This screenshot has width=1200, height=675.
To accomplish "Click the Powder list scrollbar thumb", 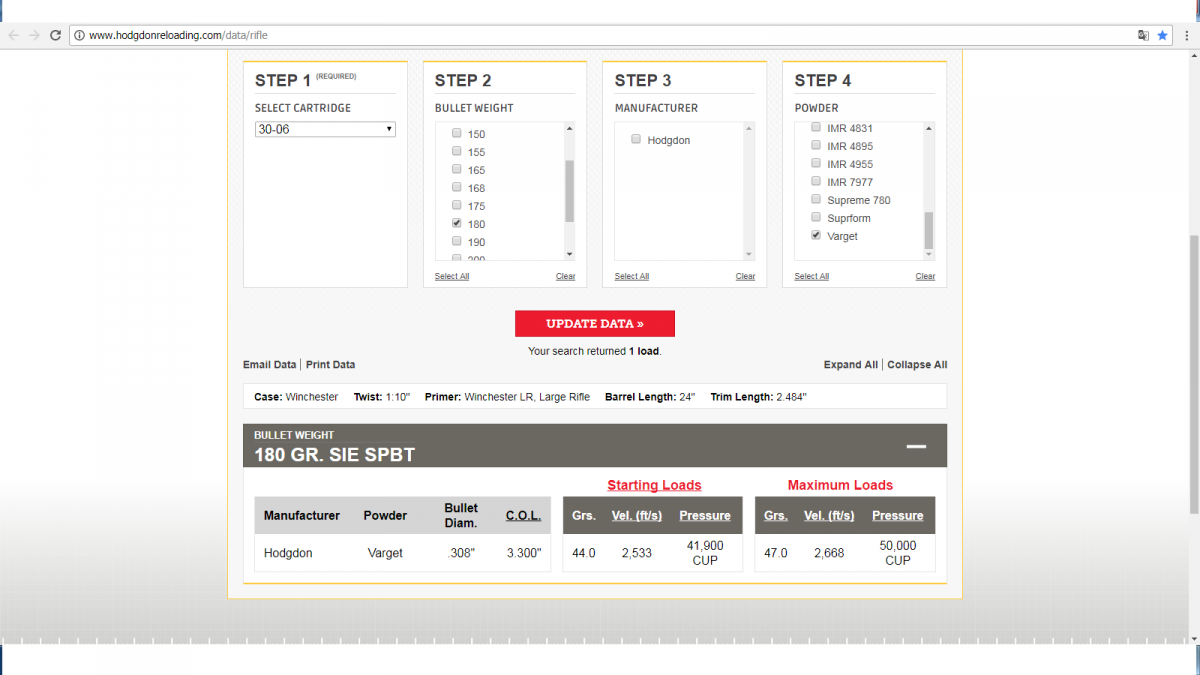I will click(929, 230).
